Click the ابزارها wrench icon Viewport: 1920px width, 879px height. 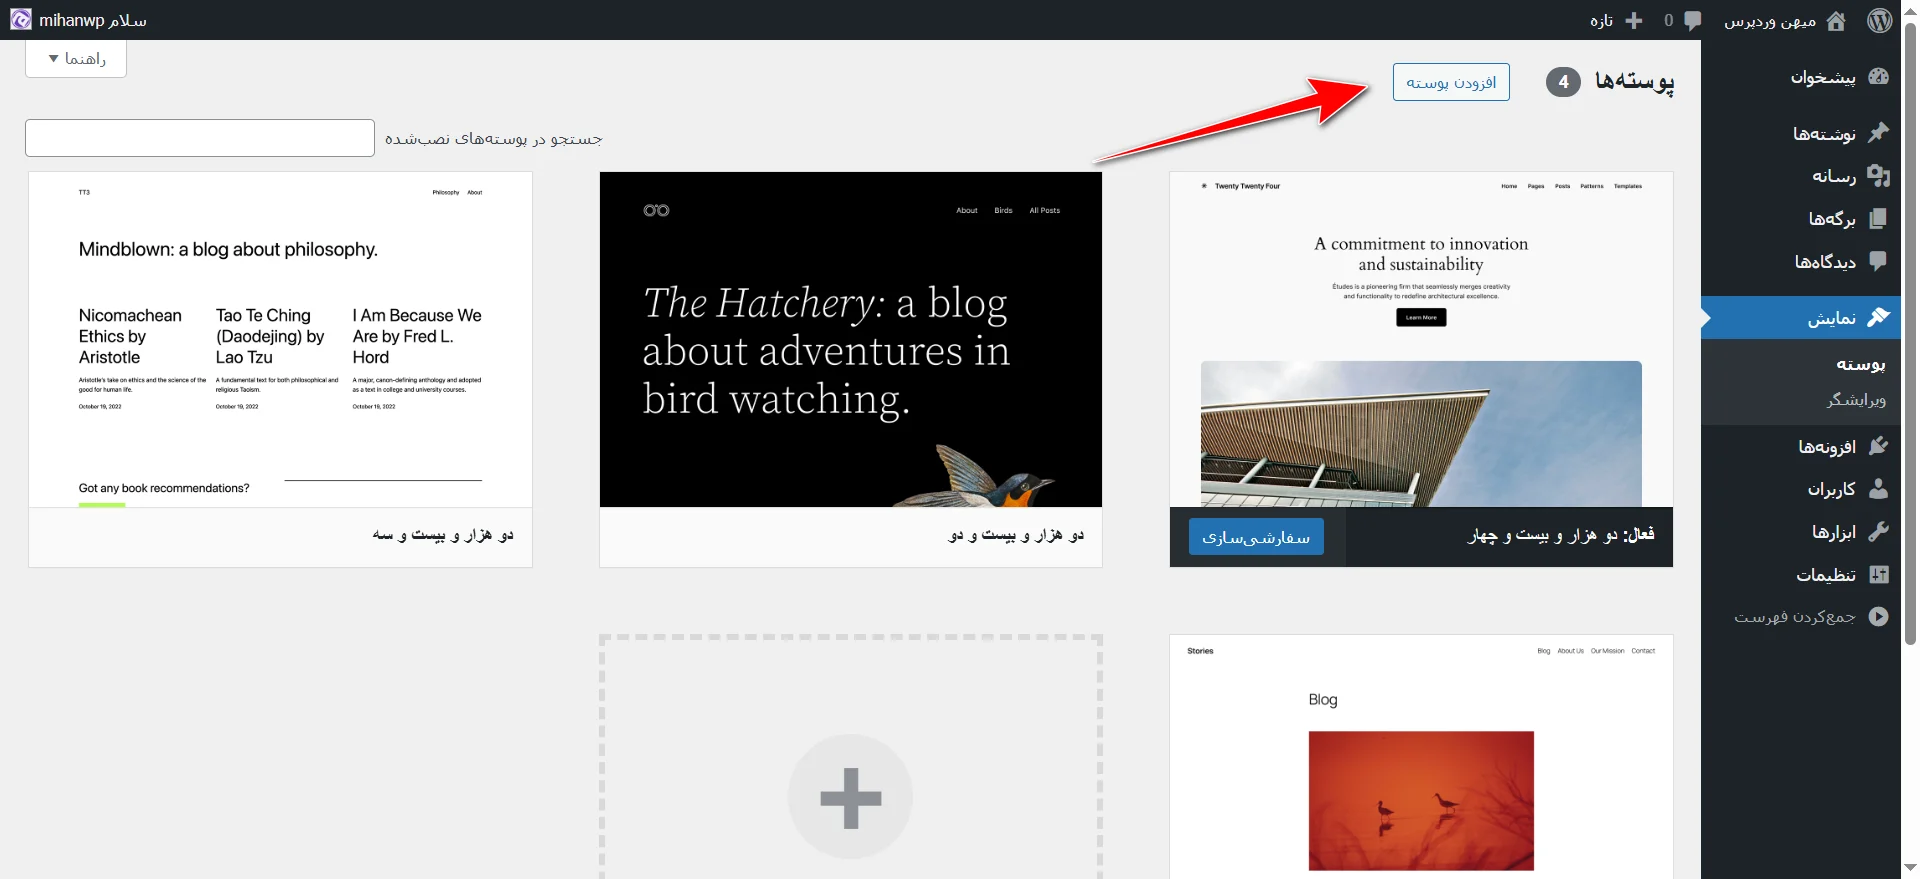click(x=1879, y=531)
